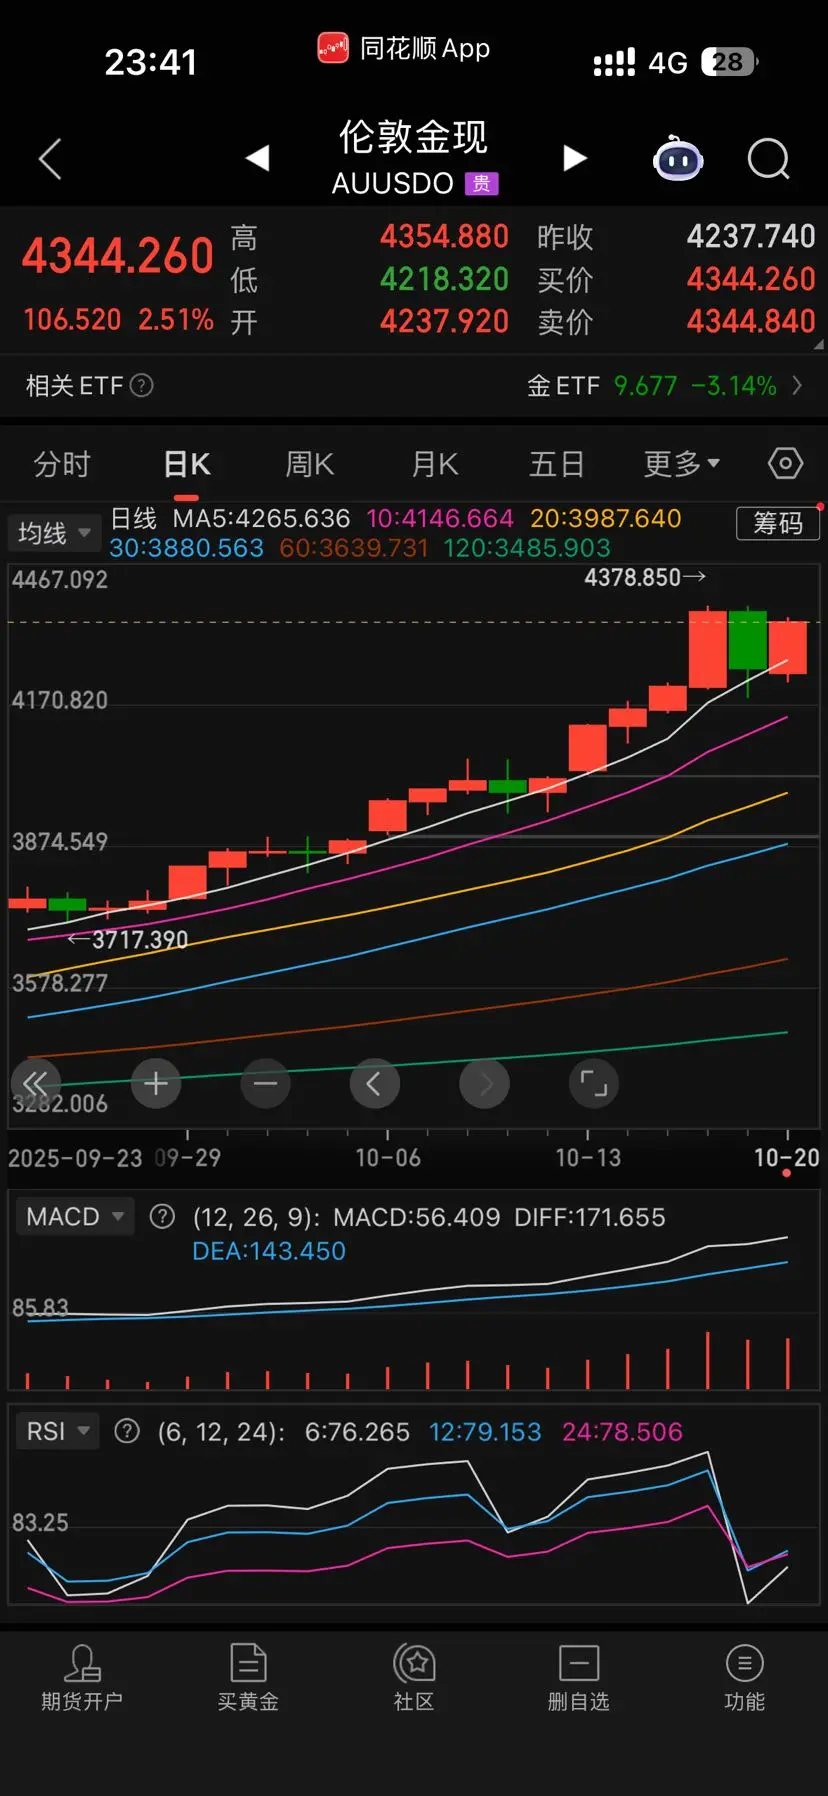Tap the battery indicator in status bar
This screenshot has width=828, height=1796.
(730, 62)
